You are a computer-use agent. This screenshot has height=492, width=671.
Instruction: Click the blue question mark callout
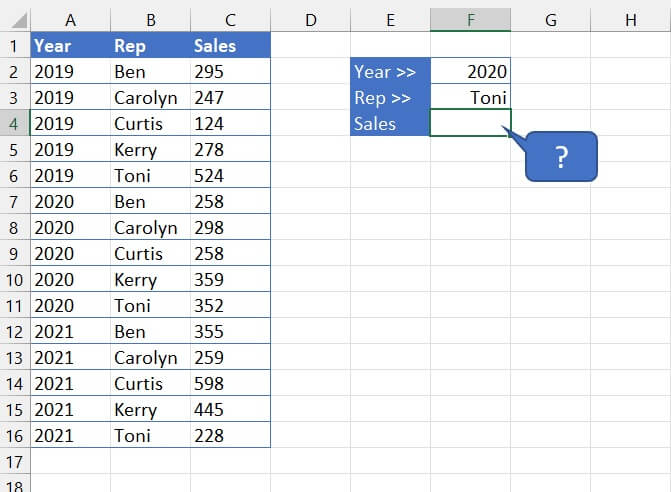(561, 157)
